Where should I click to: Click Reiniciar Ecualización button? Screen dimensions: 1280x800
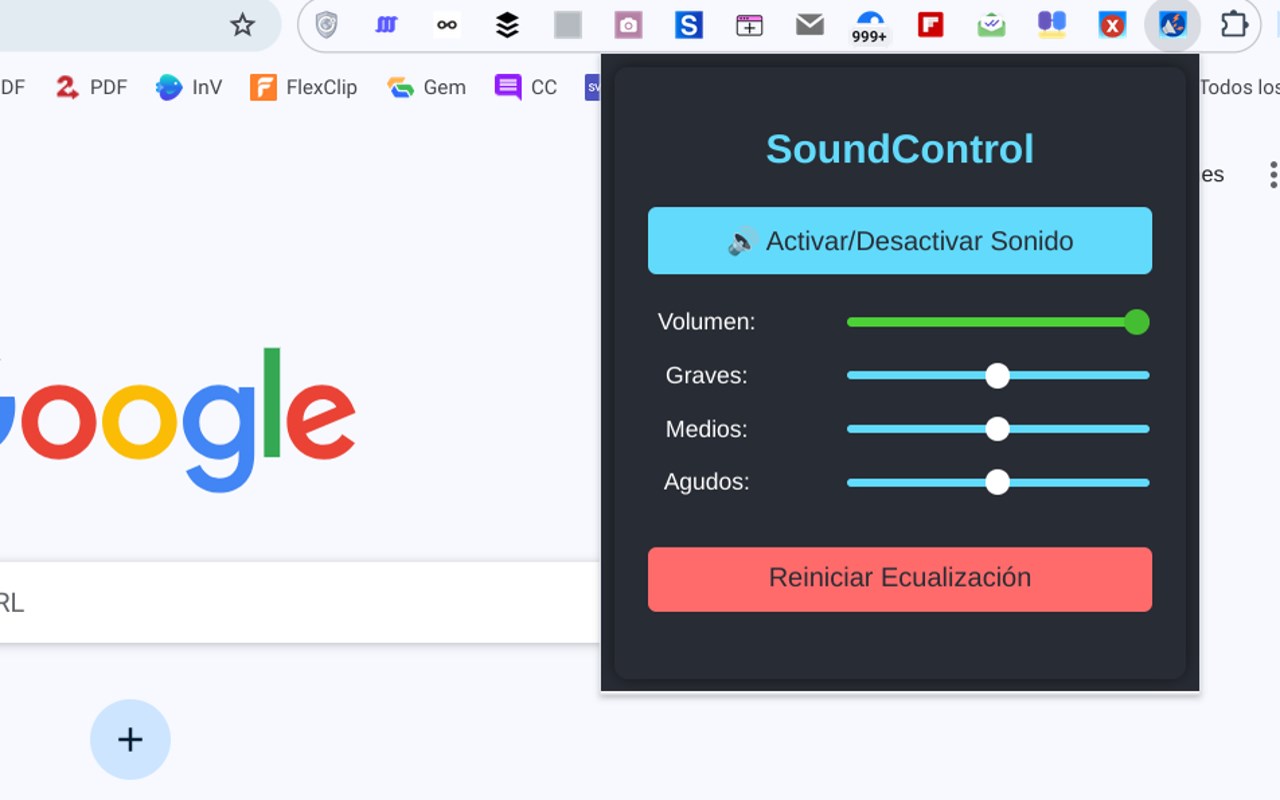click(900, 579)
